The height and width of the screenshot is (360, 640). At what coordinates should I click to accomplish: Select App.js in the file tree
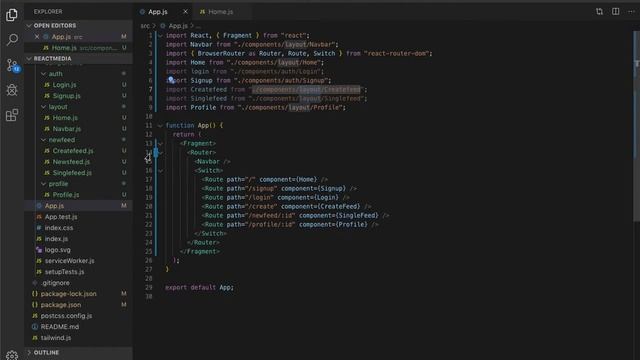[x=78, y=206]
